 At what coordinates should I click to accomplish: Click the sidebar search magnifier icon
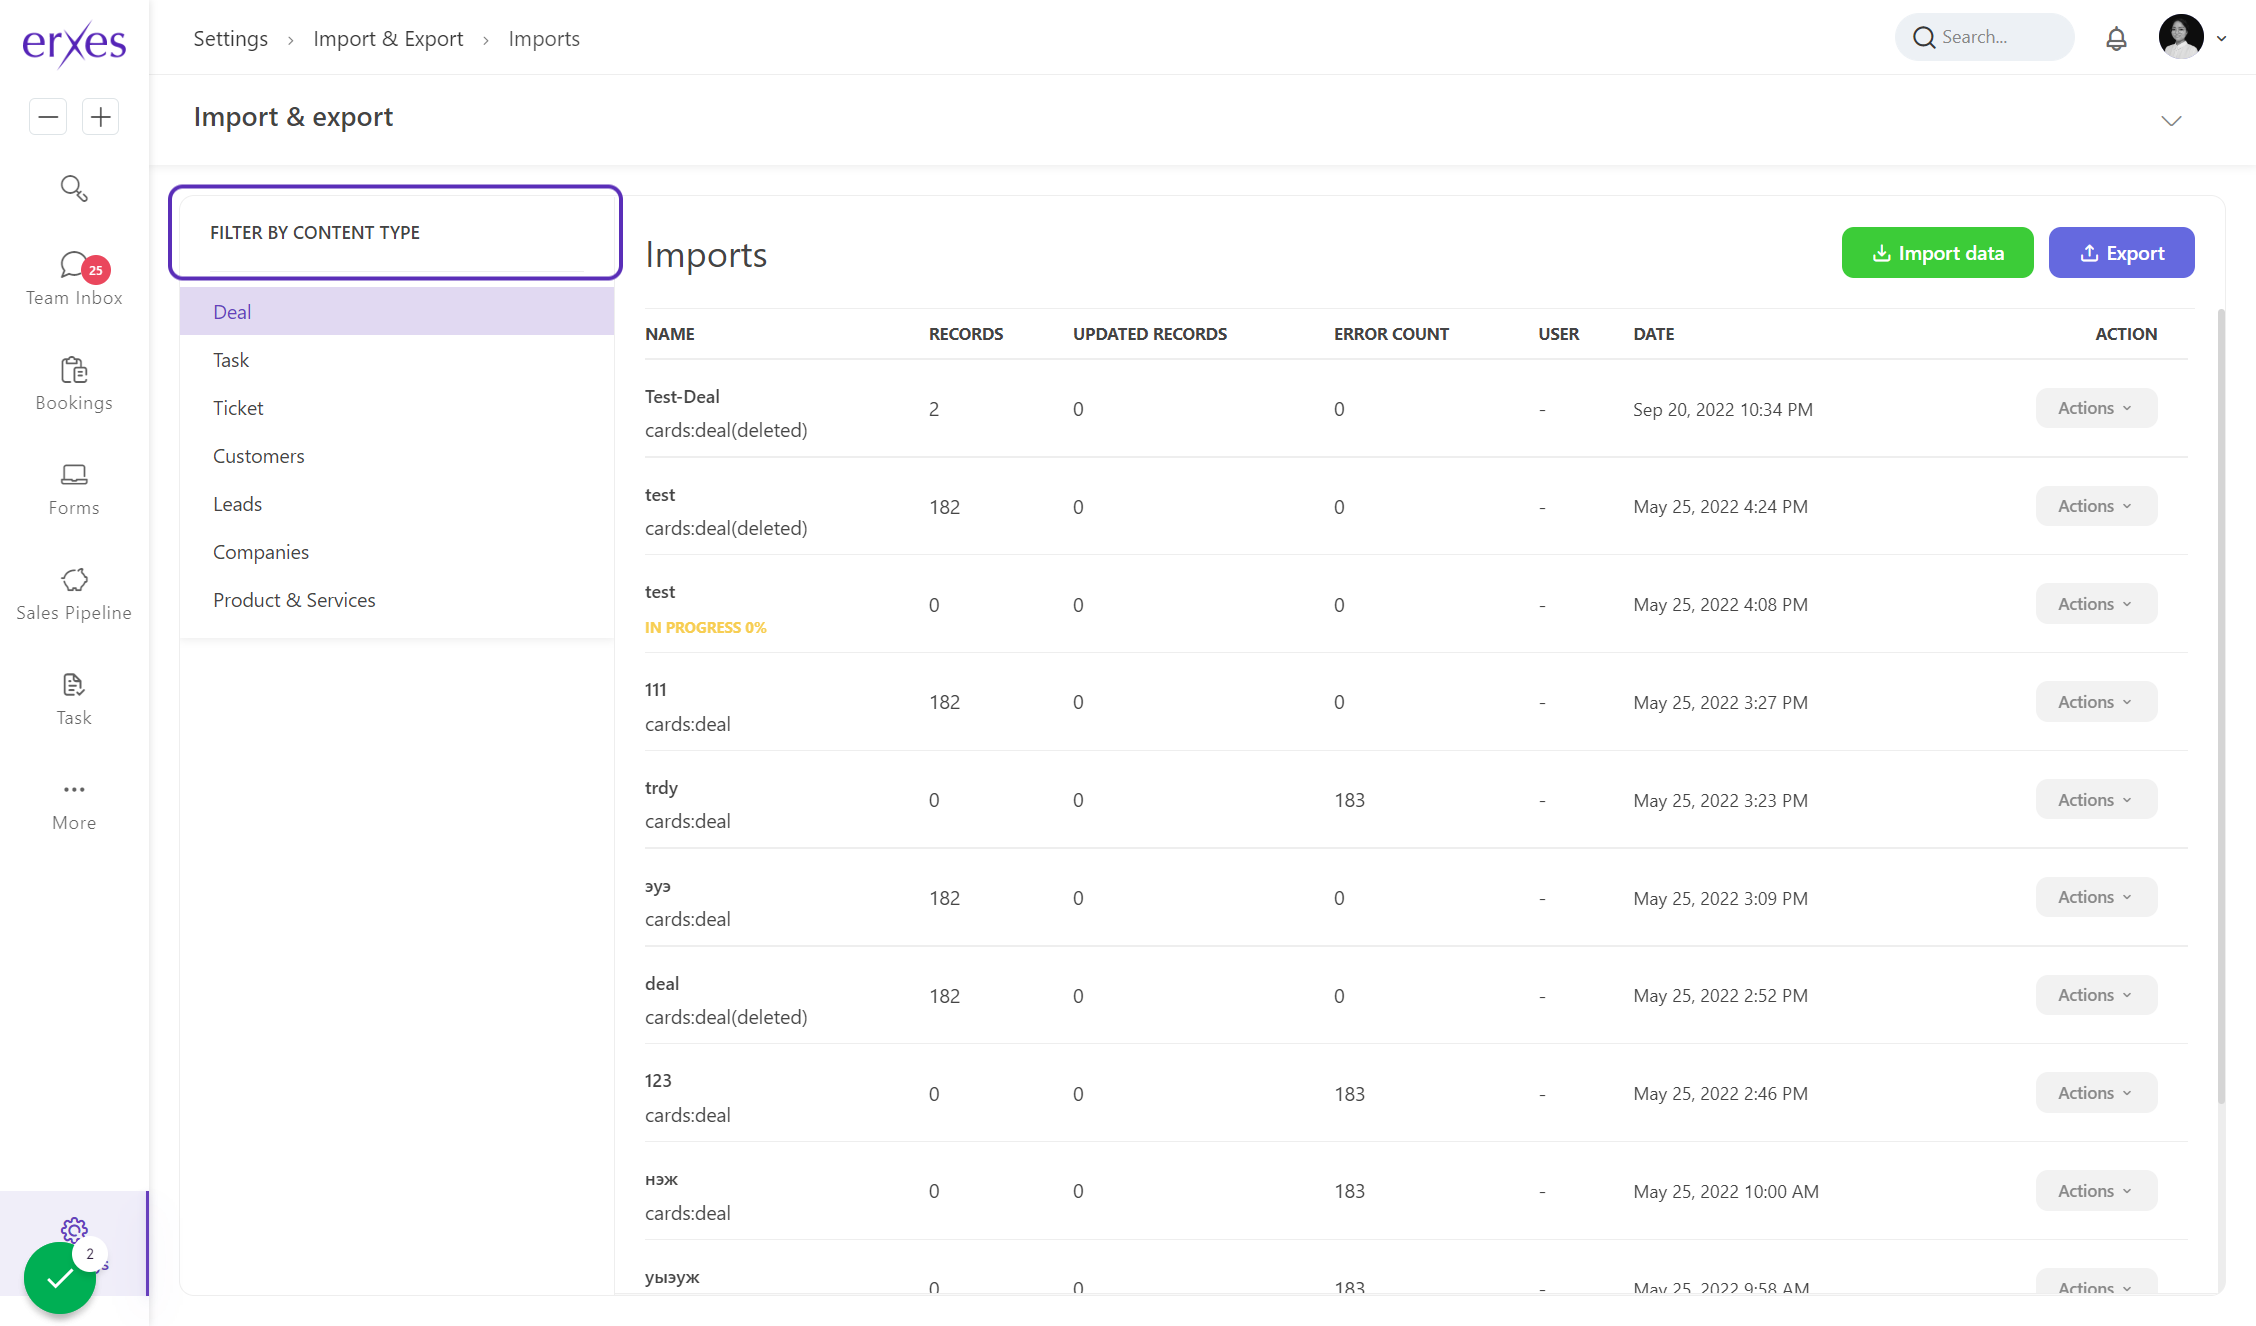(x=74, y=188)
